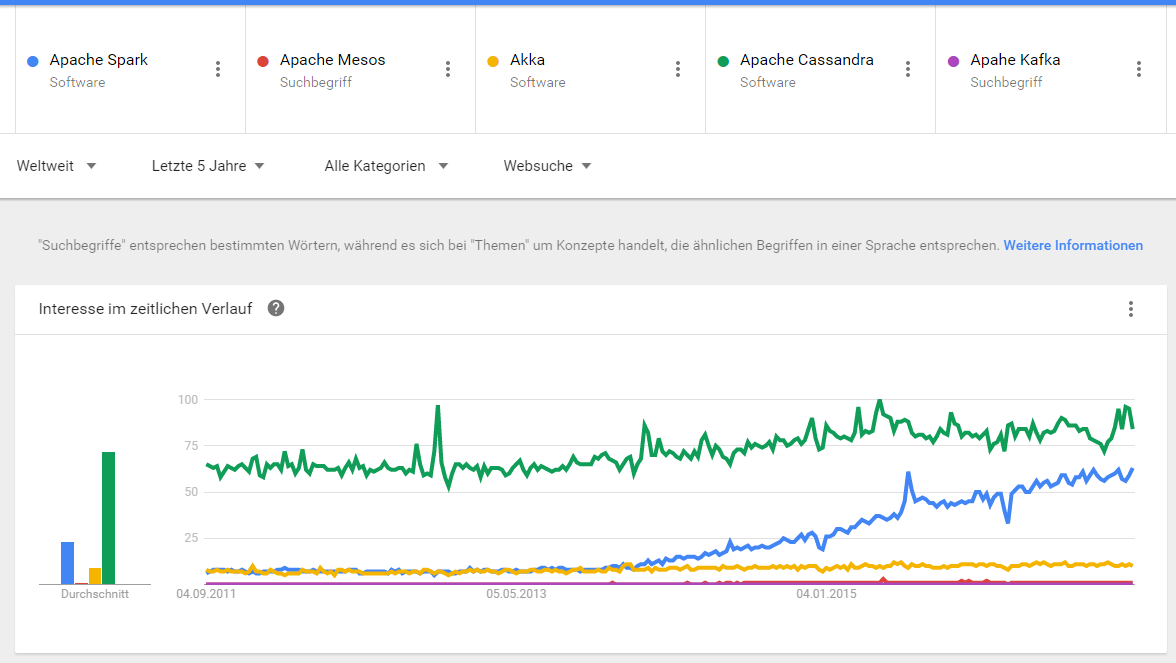The width and height of the screenshot is (1176, 663).
Task: Open the Letzte 5 Jahre time dropdown
Action: tap(208, 166)
